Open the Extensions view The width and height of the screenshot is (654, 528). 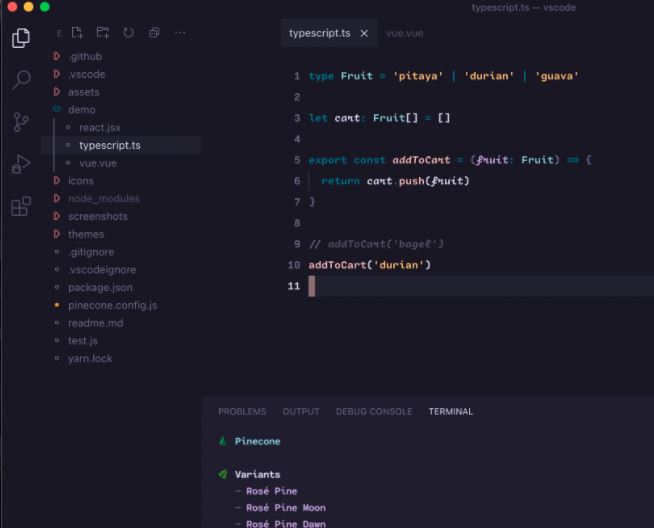[x=21, y=206]
